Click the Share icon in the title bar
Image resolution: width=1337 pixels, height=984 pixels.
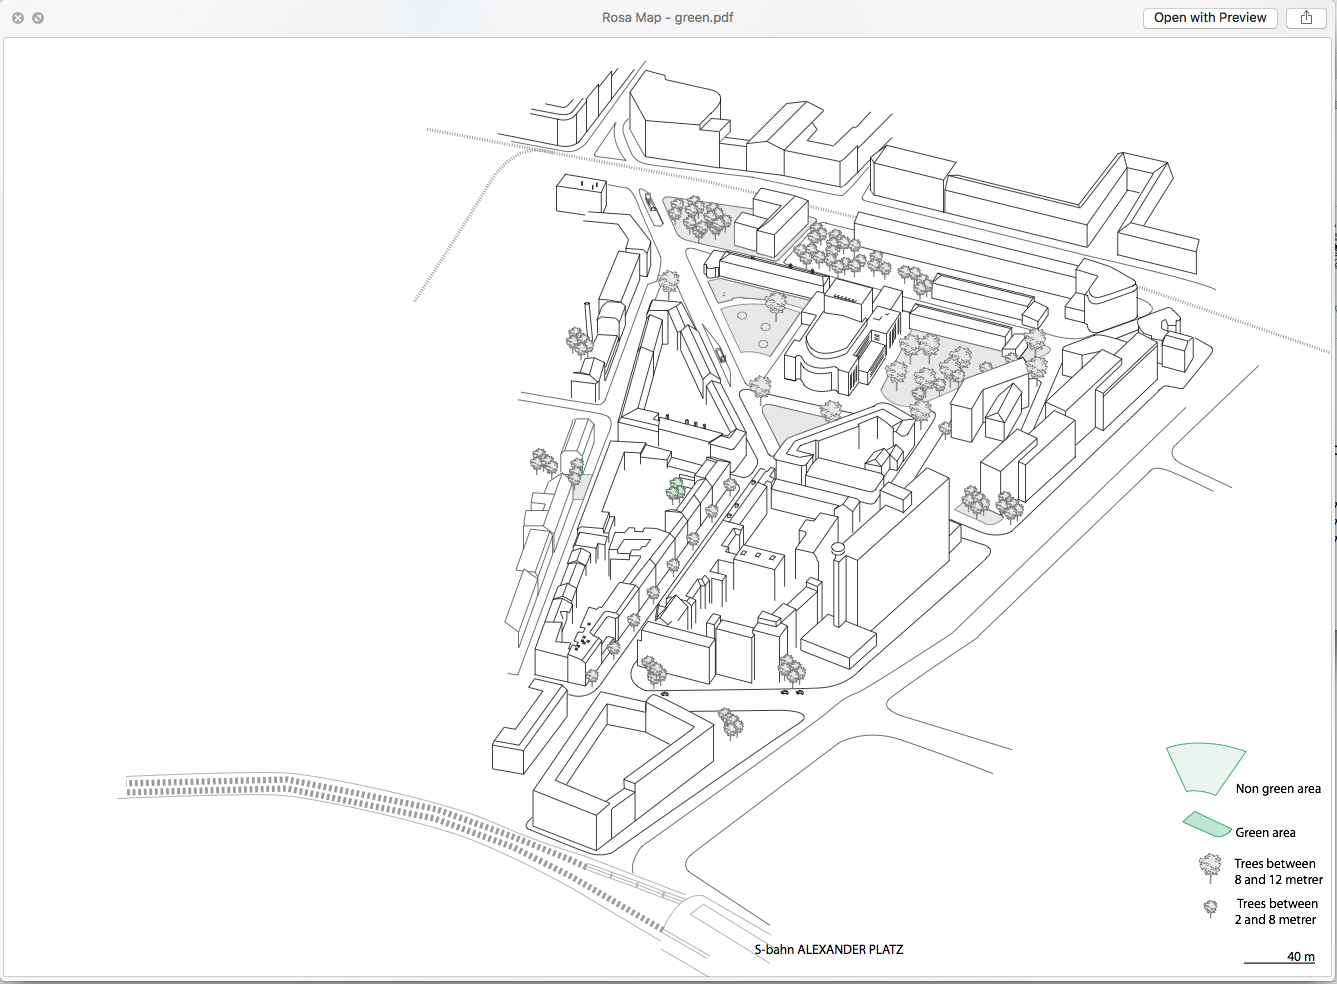click(1305, 17)
